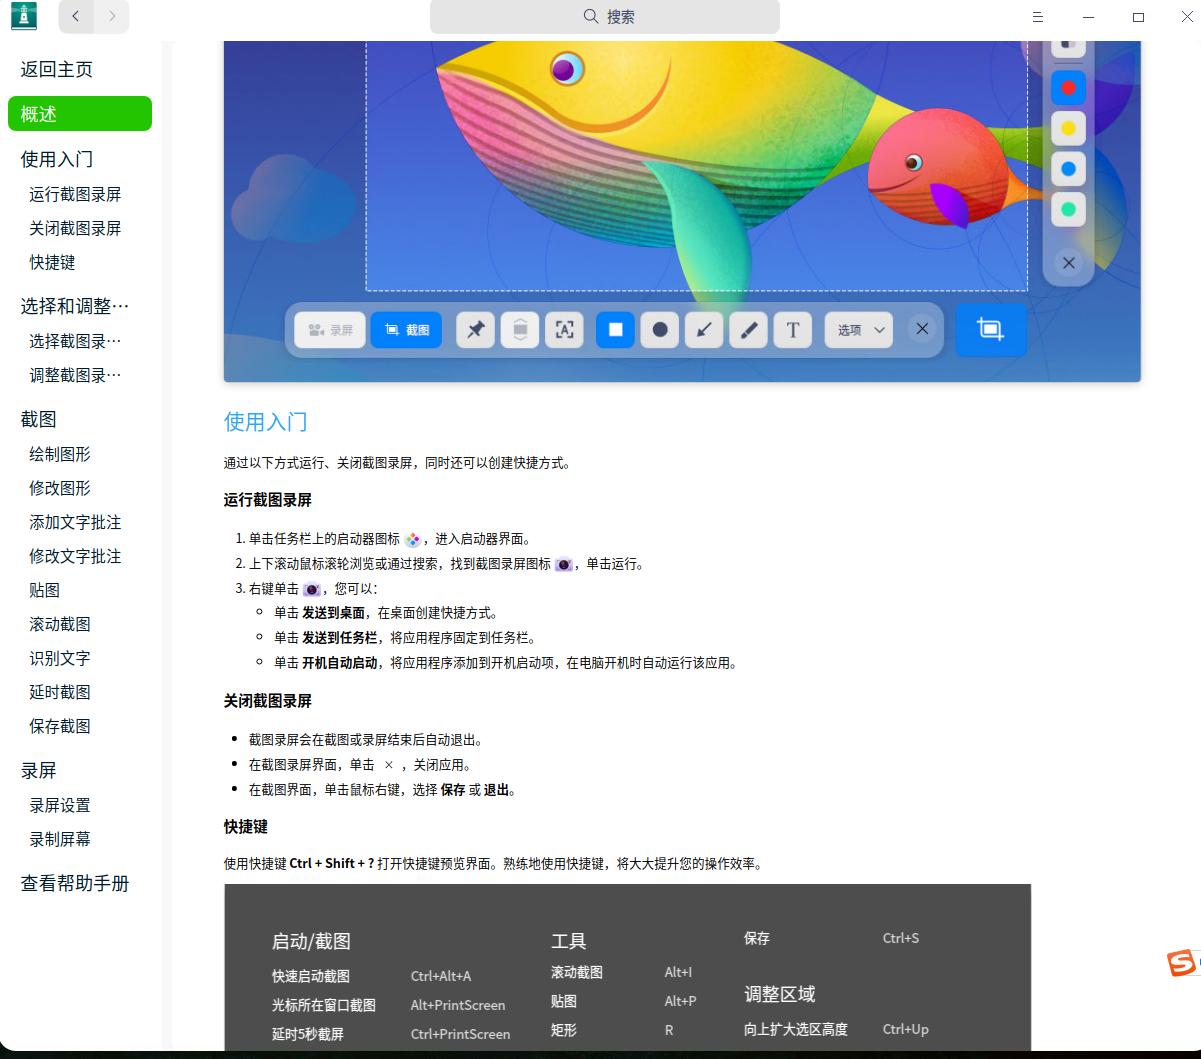This screenshot has width=1201, height=1059.
Task: Click the deepin Manual app icon top-left
Action: (23, 16)
